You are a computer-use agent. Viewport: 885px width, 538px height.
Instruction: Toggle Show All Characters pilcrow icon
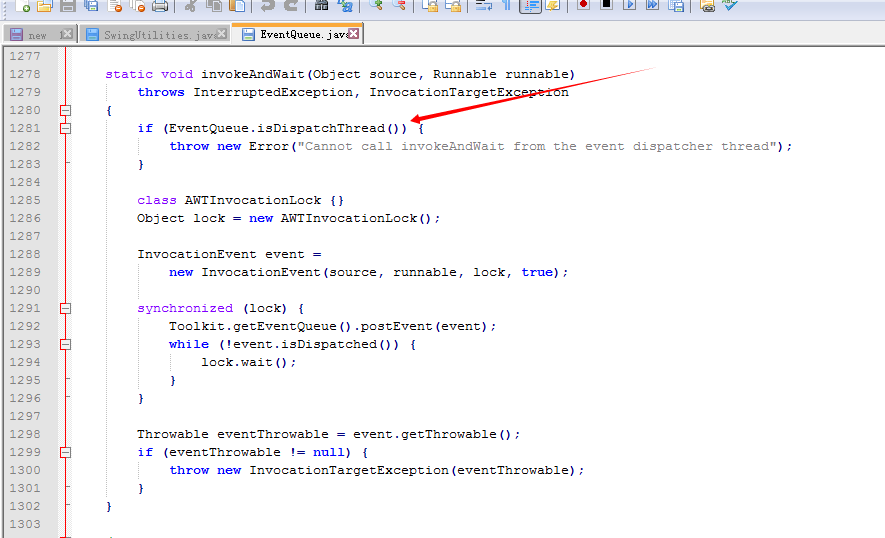tap(506, 5)
